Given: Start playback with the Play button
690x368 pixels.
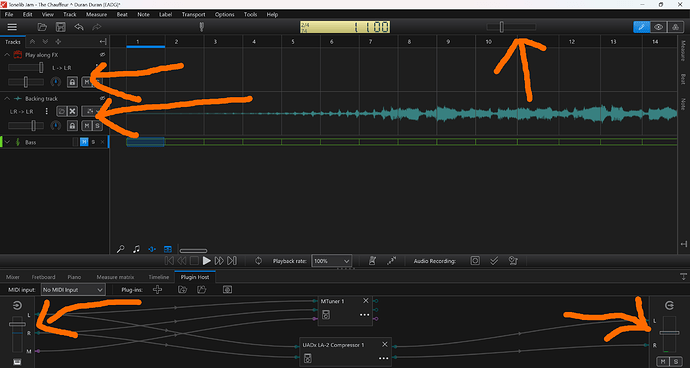Looking at the screenshot, I should (207, 261).
